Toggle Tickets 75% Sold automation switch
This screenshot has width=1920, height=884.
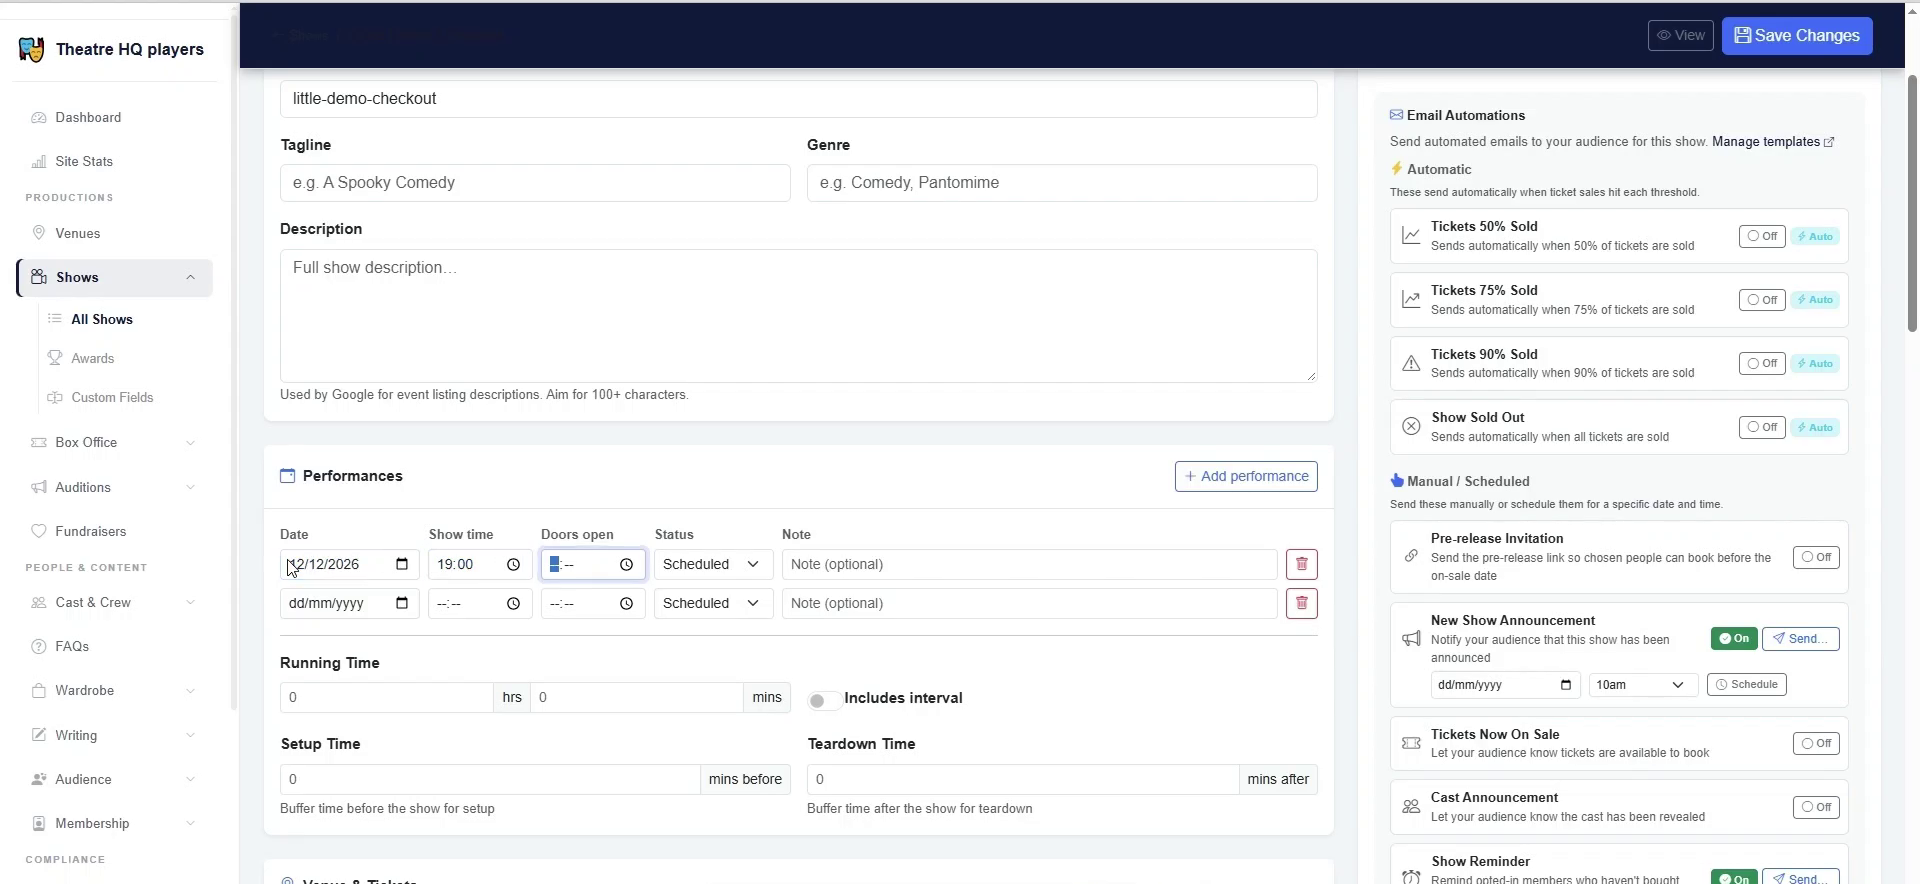click(x=1762, y=300)
